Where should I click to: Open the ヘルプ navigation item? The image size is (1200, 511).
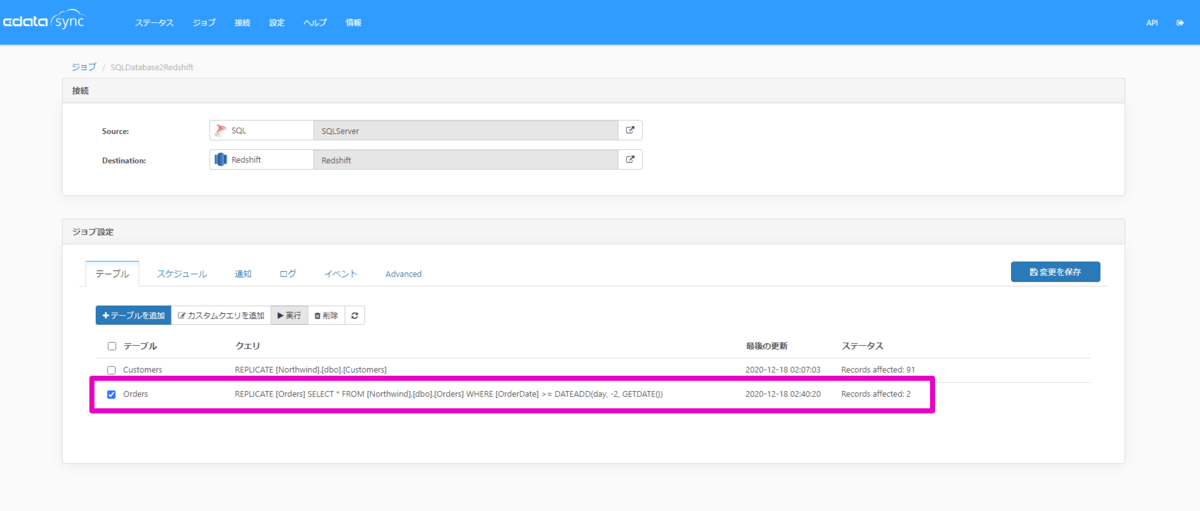point(315,22)
